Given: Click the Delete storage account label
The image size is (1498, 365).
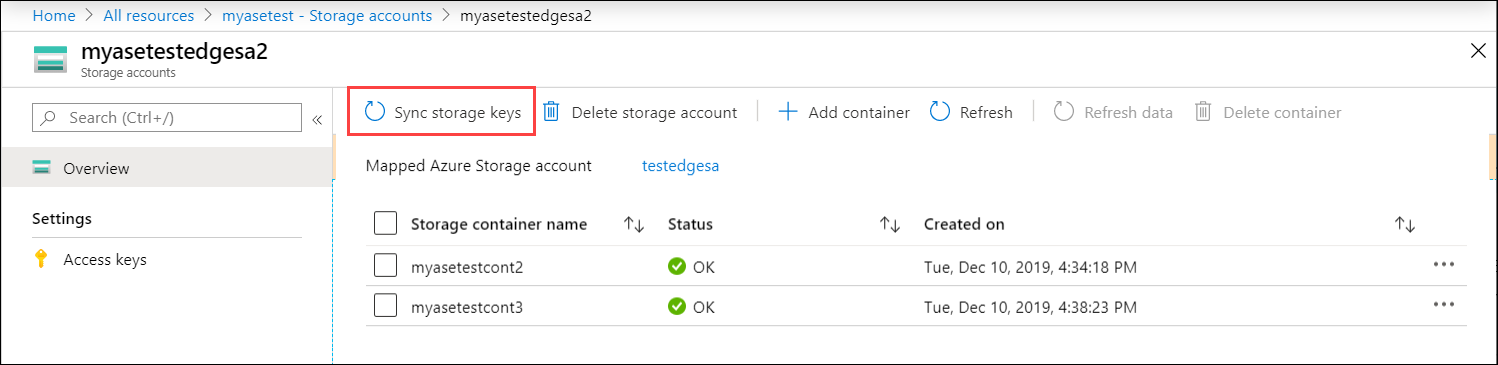Looking at the screenshot, I should click(x=654, y=113).
